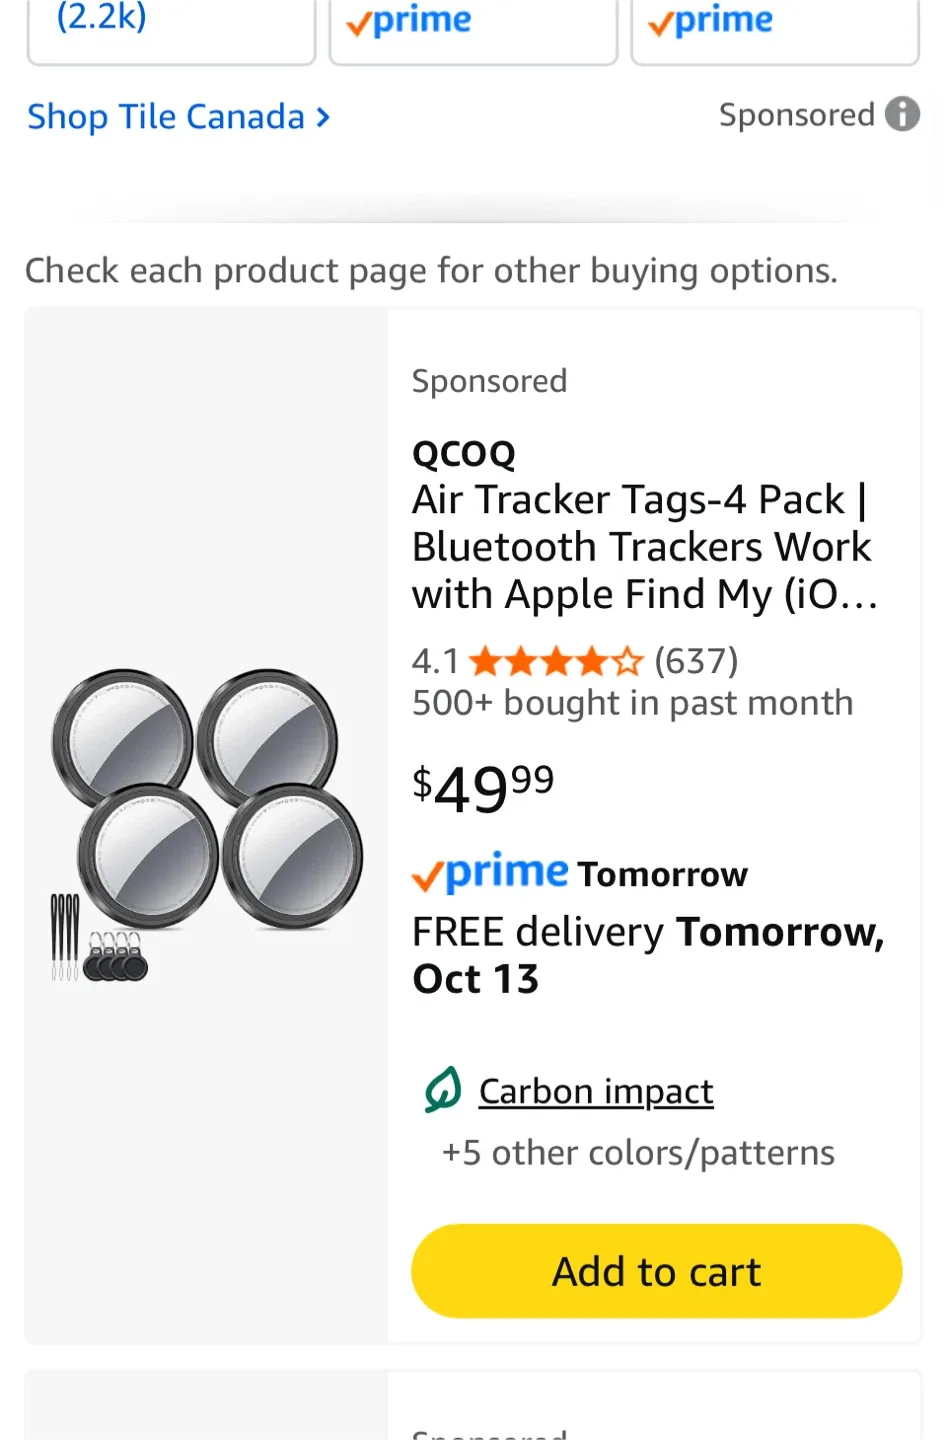Click the orange star rating icons
Image resolution: width=947 pixels, height=1440 pixels.
point(555,661)
